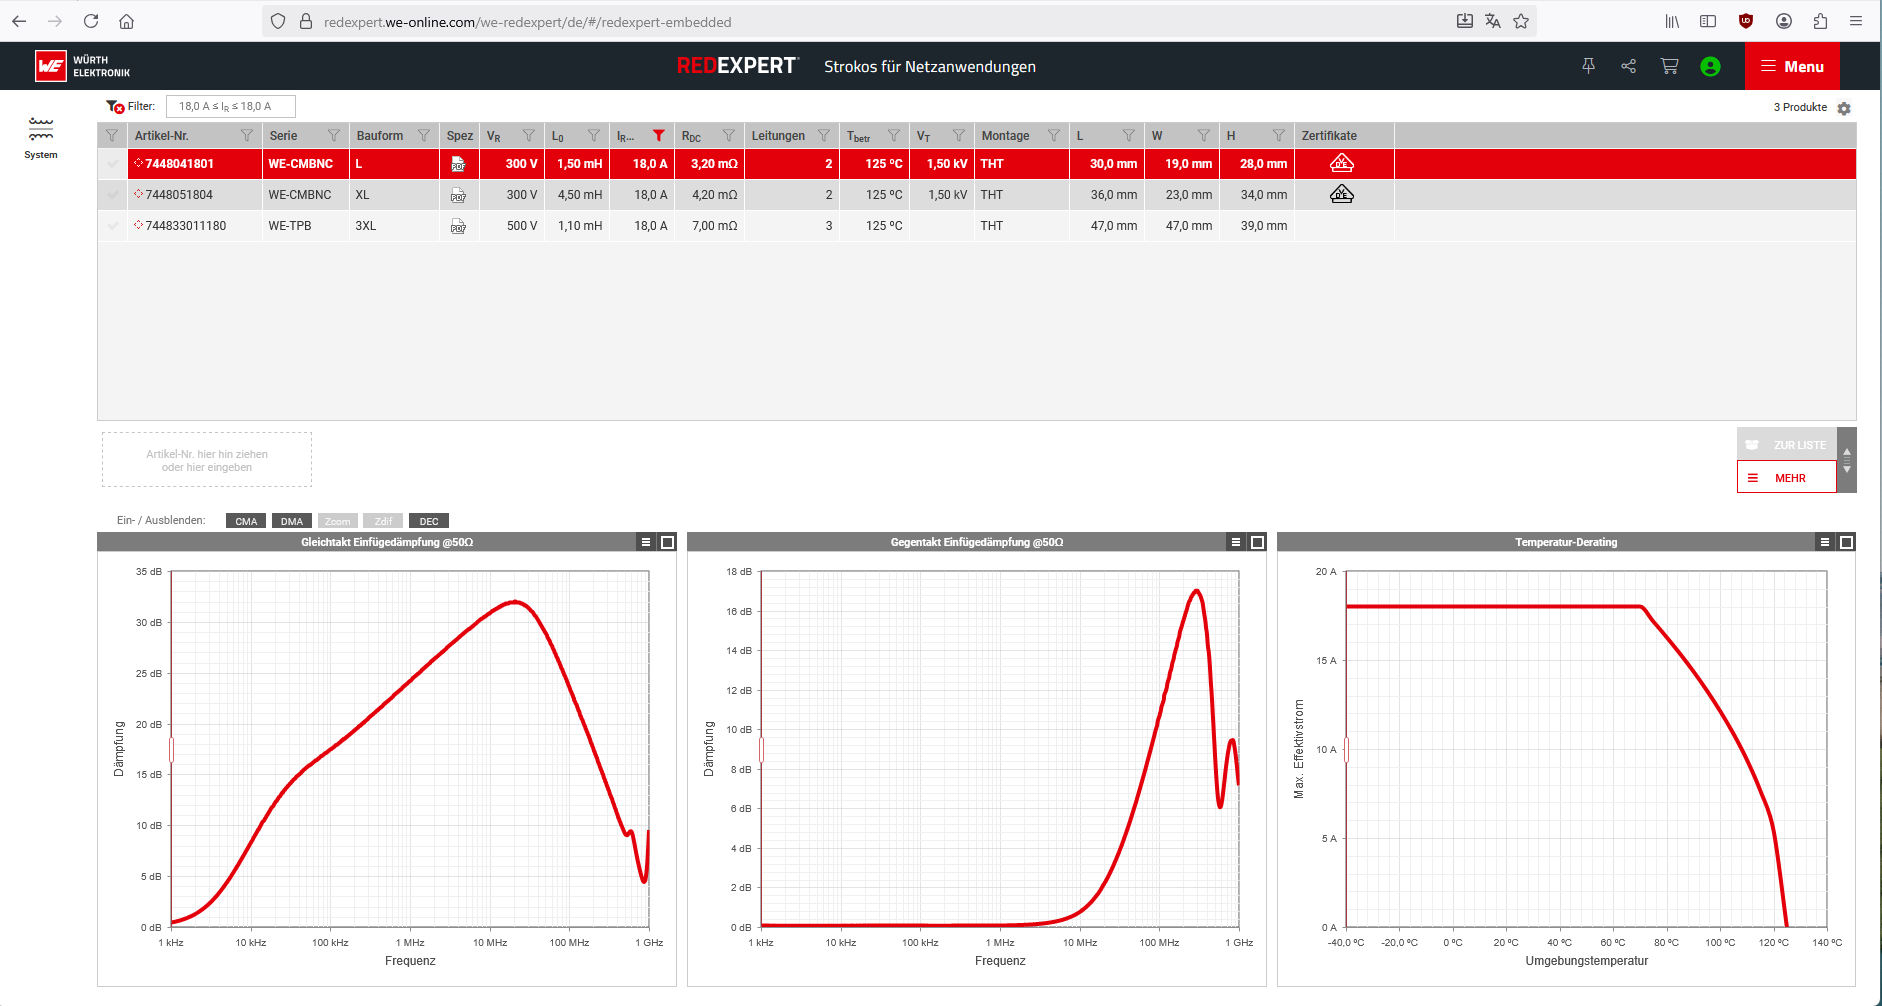Click the article number drop input box
Screen dimensions: 1882x1006
207,460
